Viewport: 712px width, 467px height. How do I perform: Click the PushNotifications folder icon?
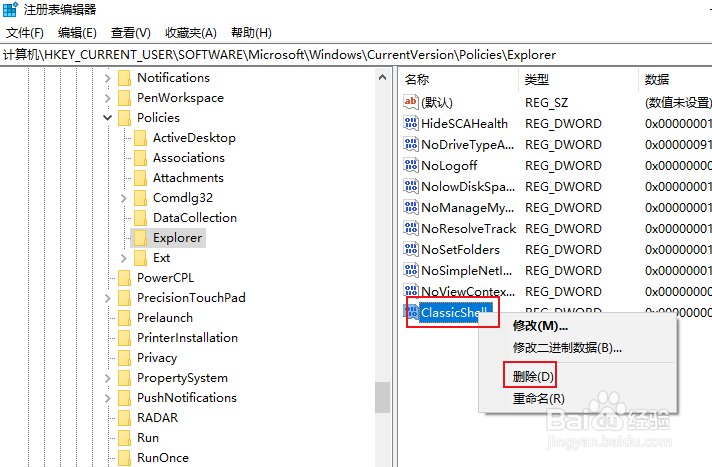[124, 397]
